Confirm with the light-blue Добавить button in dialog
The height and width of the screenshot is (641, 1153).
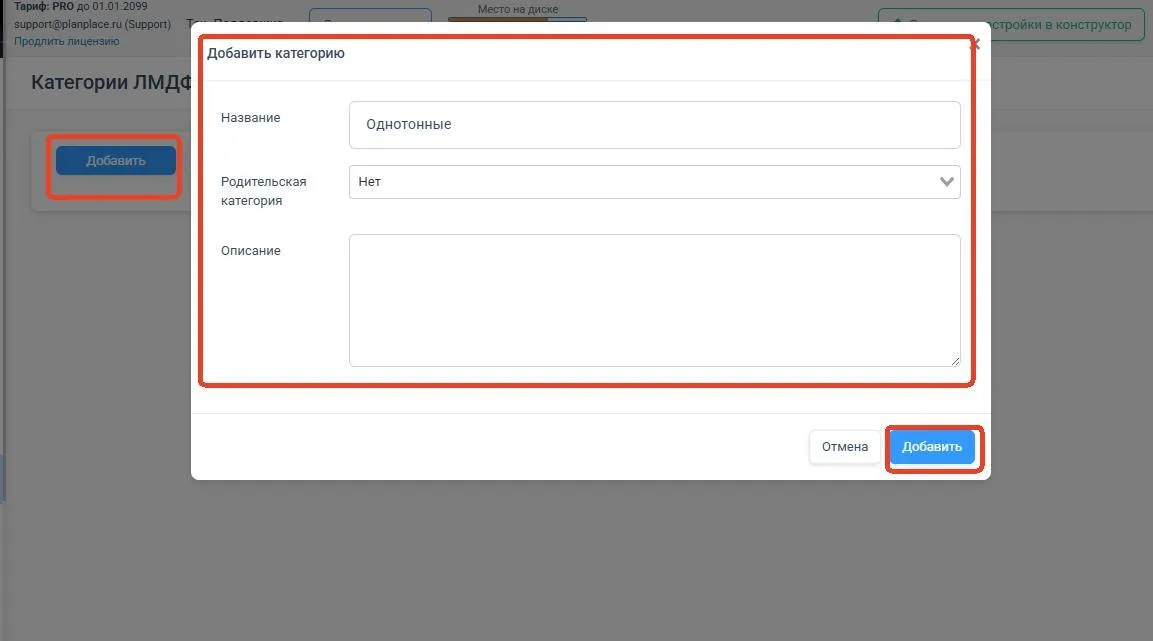(932, 447)
